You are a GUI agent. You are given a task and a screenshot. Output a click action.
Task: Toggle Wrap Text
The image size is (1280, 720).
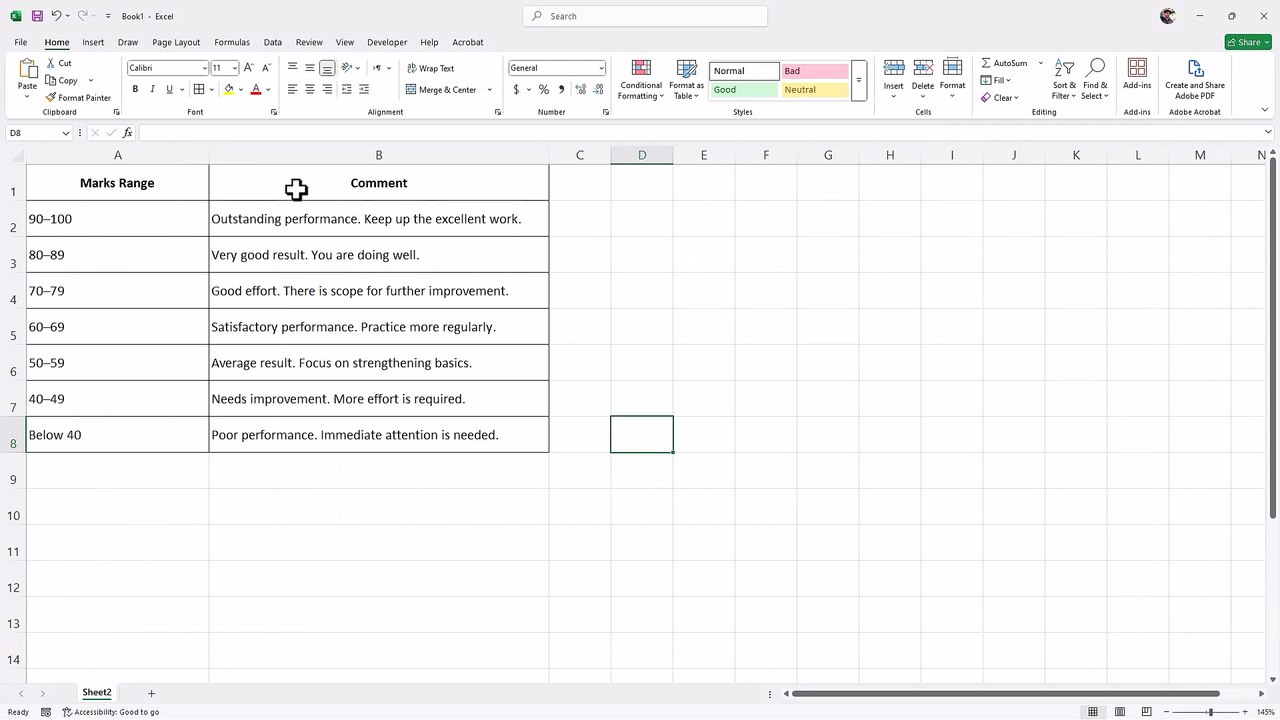click(x=430, y=68)
